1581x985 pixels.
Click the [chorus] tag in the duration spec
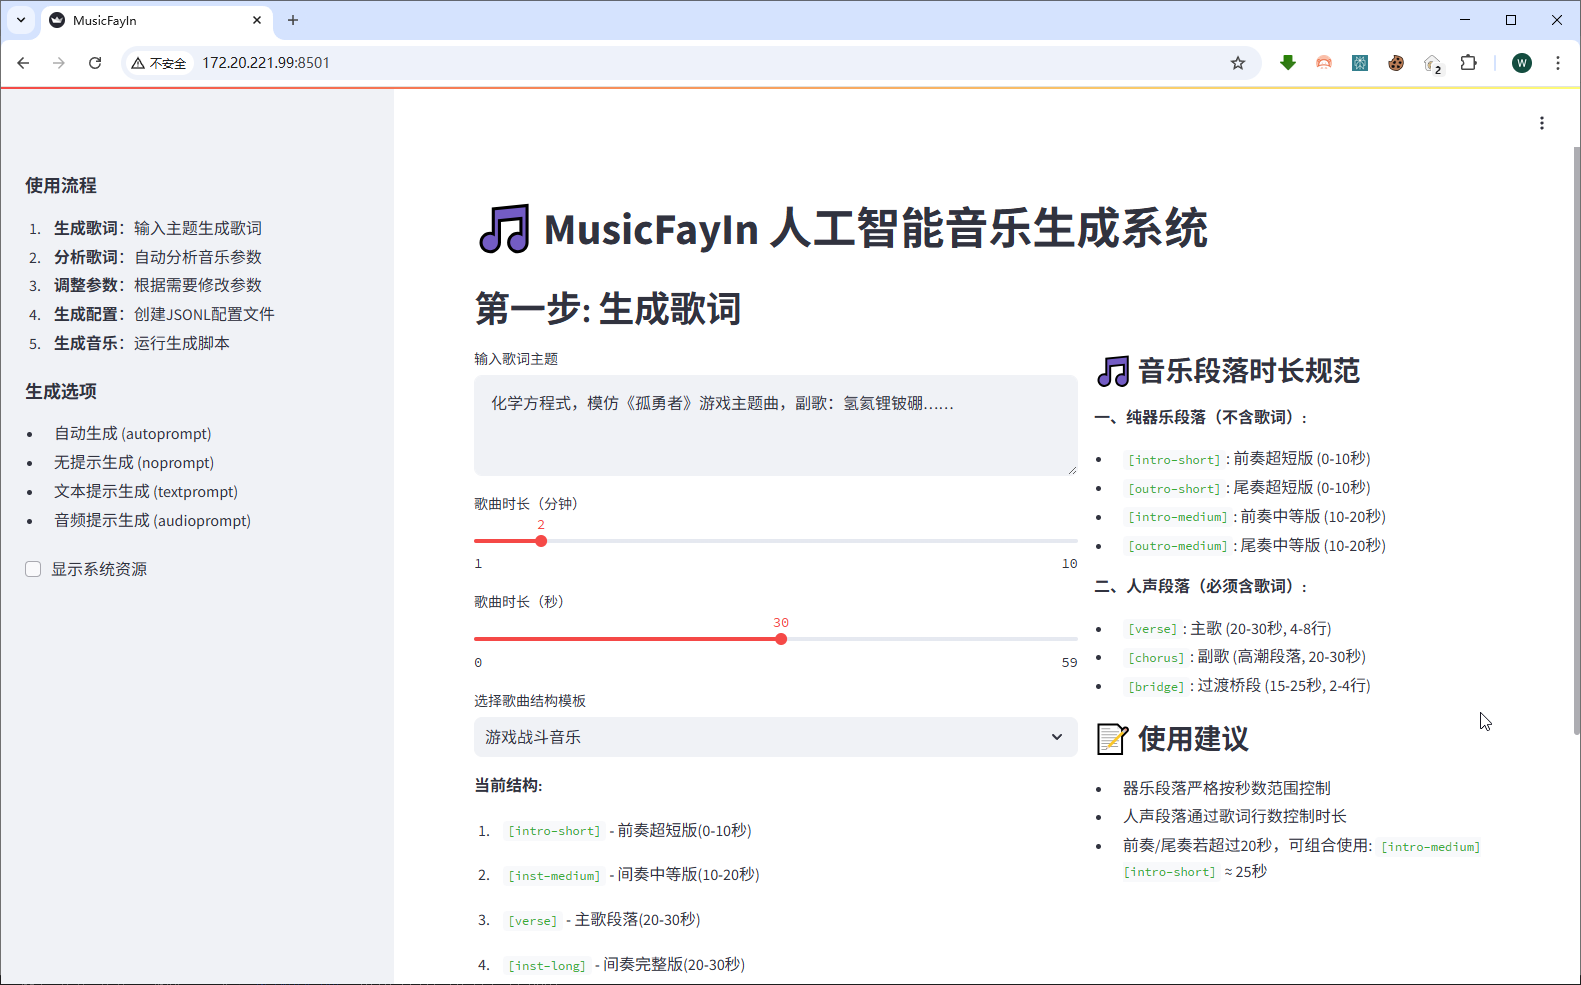point(1156,657)
